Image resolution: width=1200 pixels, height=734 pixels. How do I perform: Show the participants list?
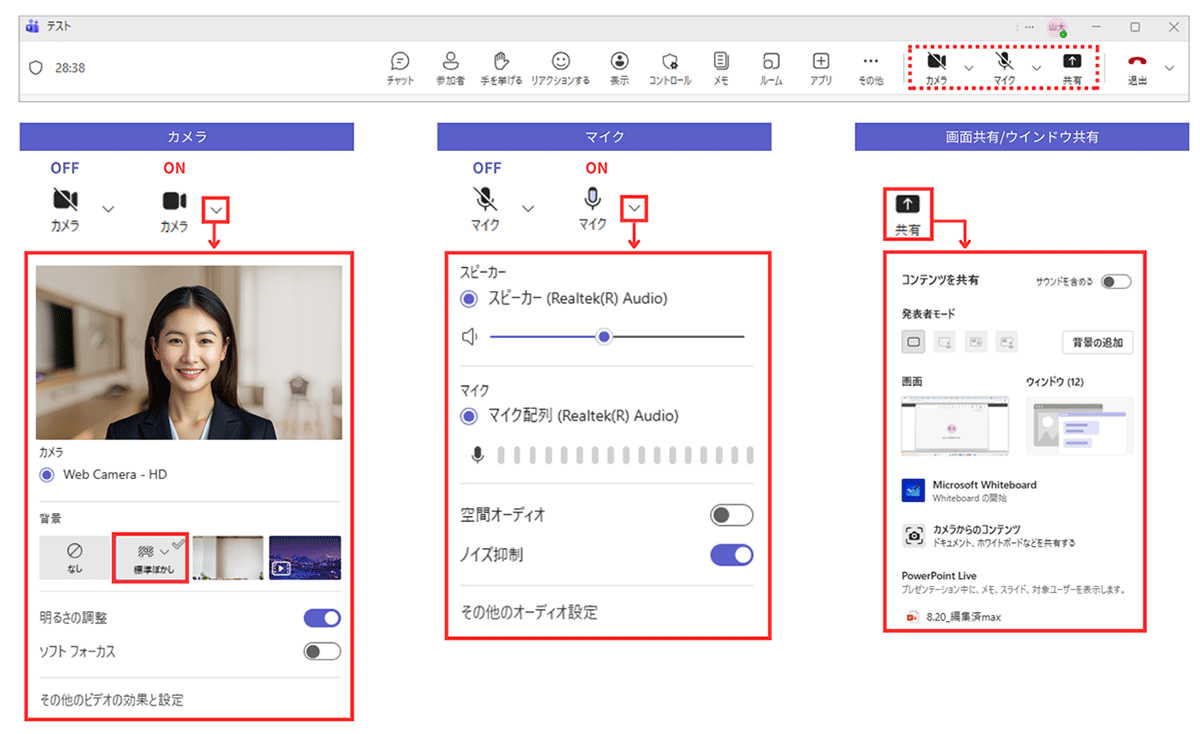pyautogui.click(x=451, y=67)
